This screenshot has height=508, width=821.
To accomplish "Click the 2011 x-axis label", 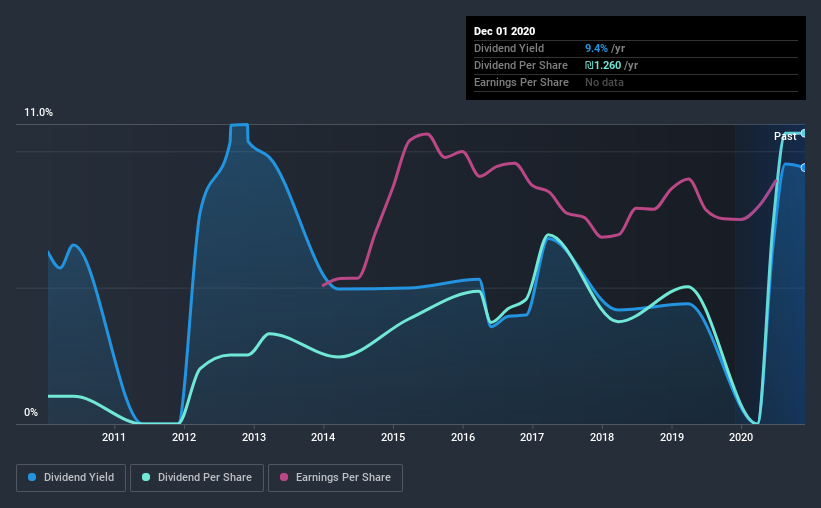I will pyautogui.click(x=114, y=437).
